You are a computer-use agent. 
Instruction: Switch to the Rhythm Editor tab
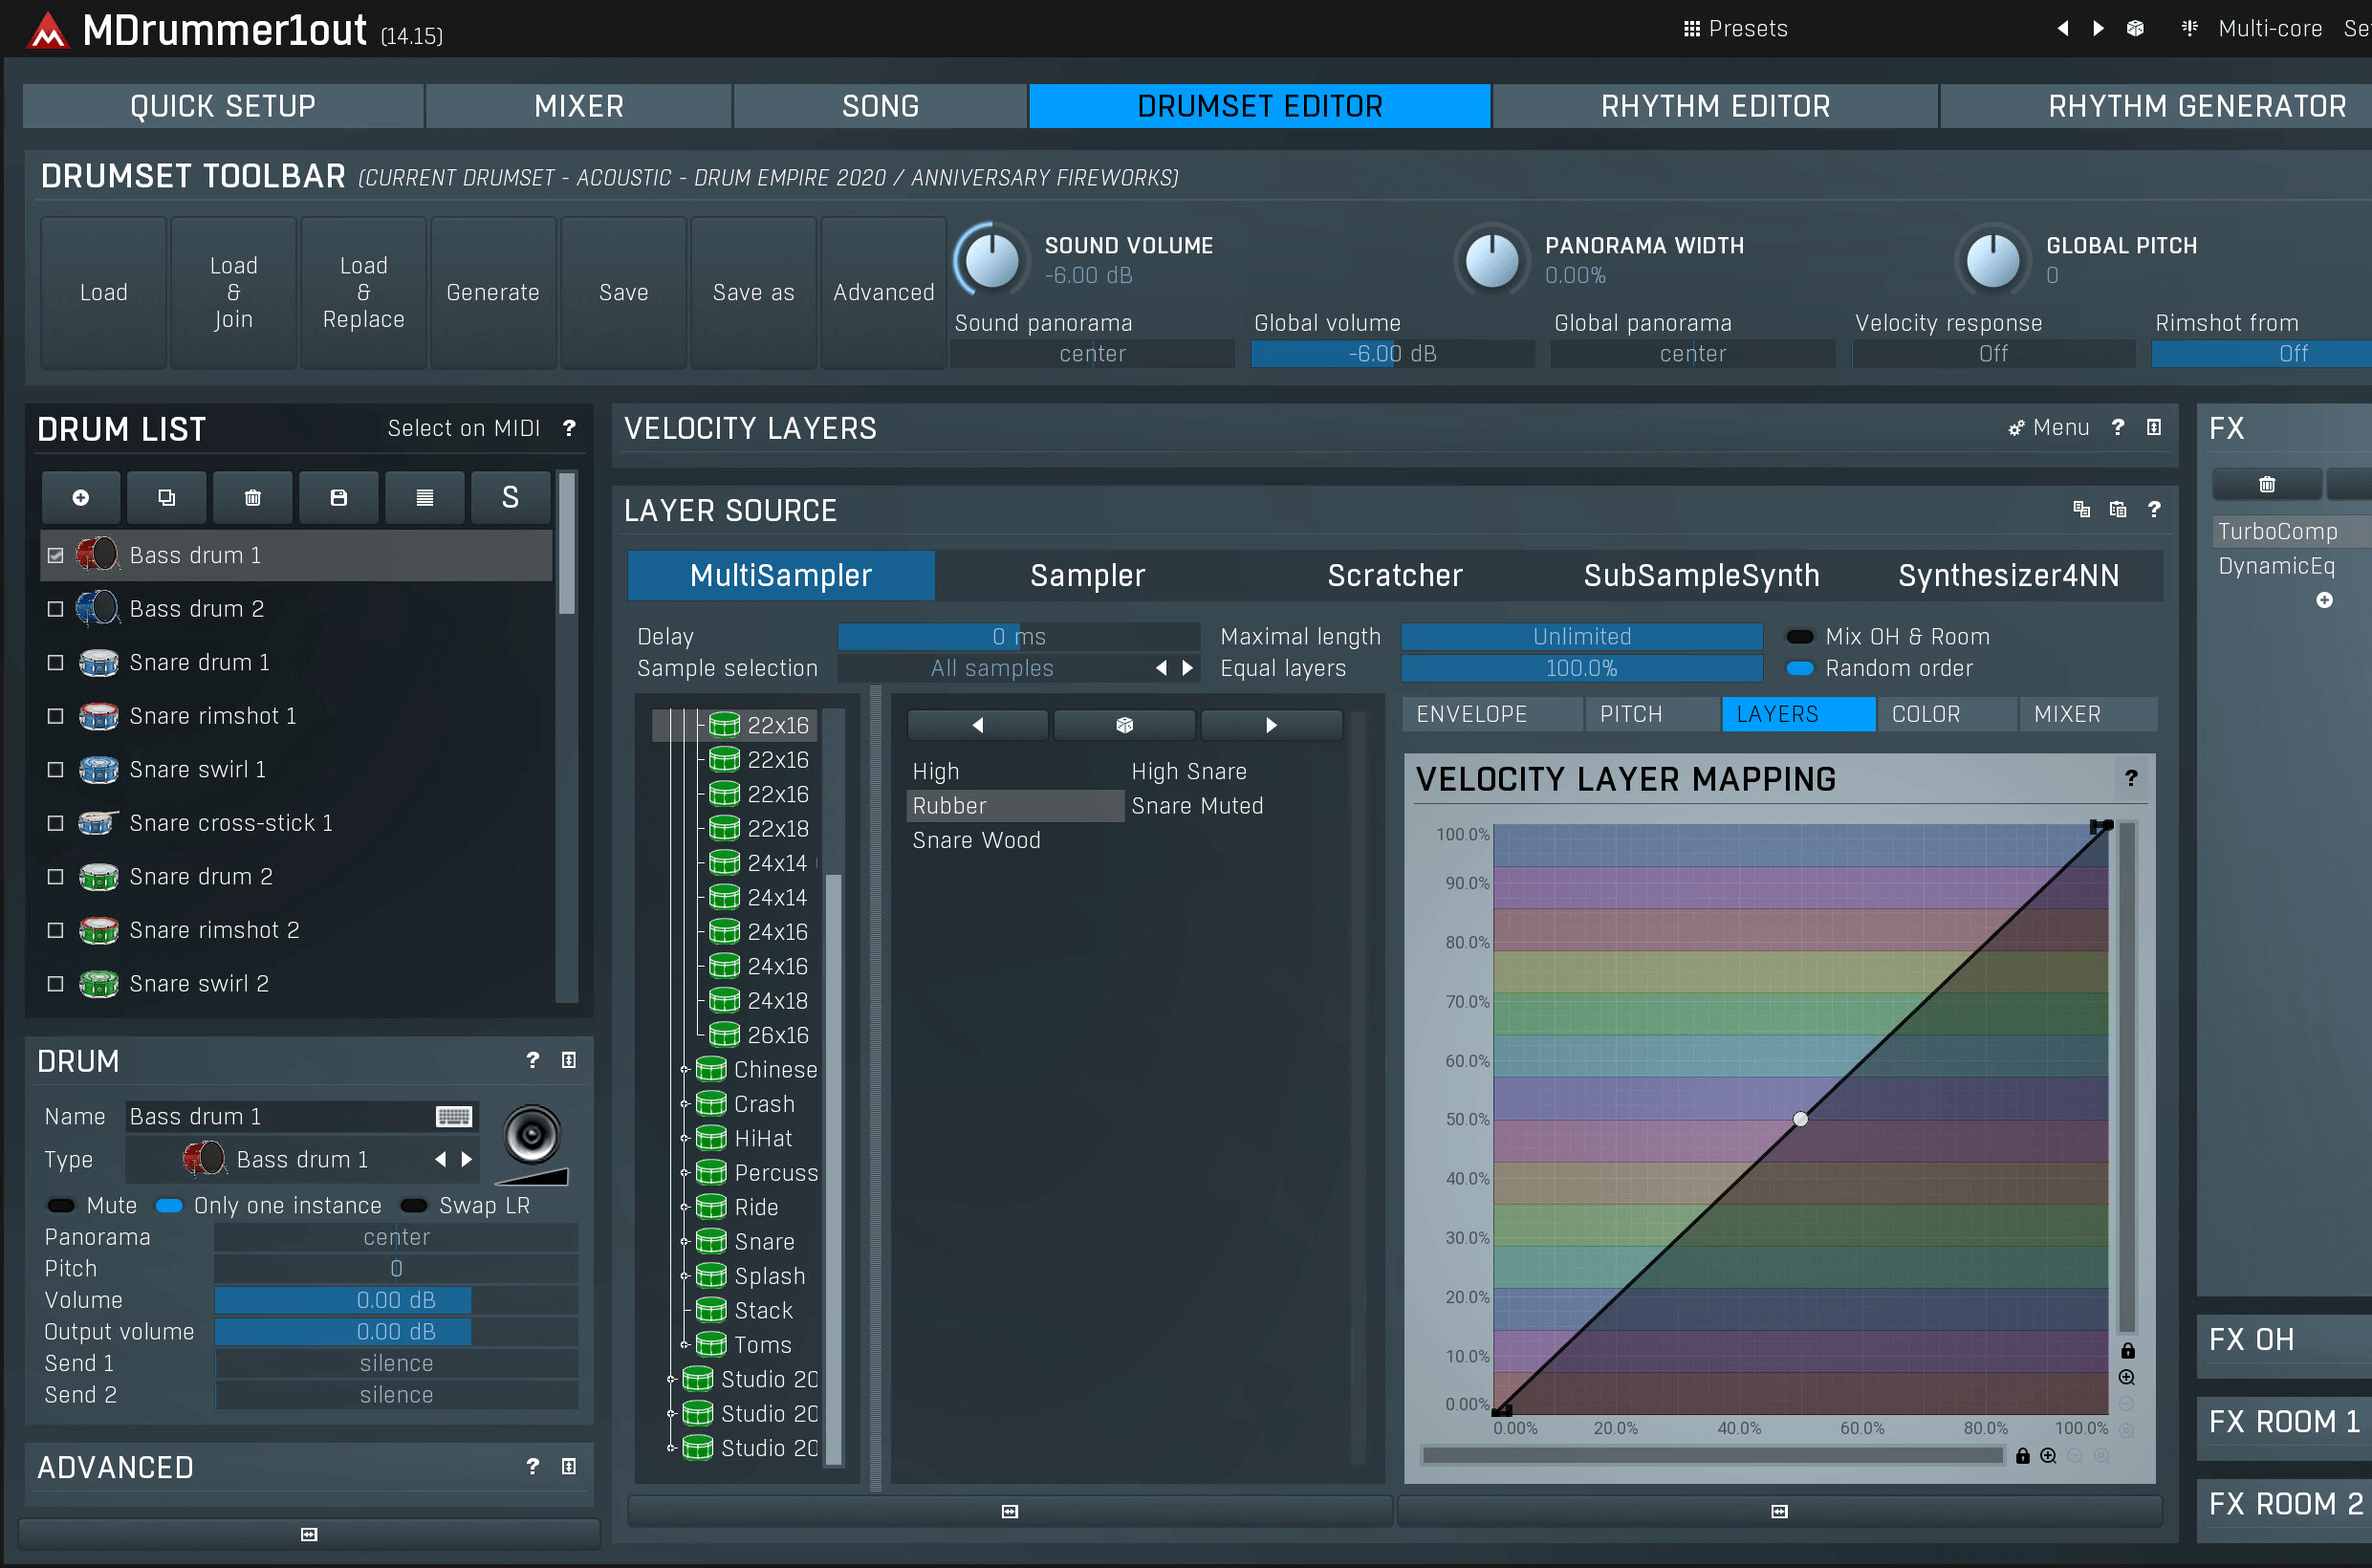click(x=1715, y=105)
